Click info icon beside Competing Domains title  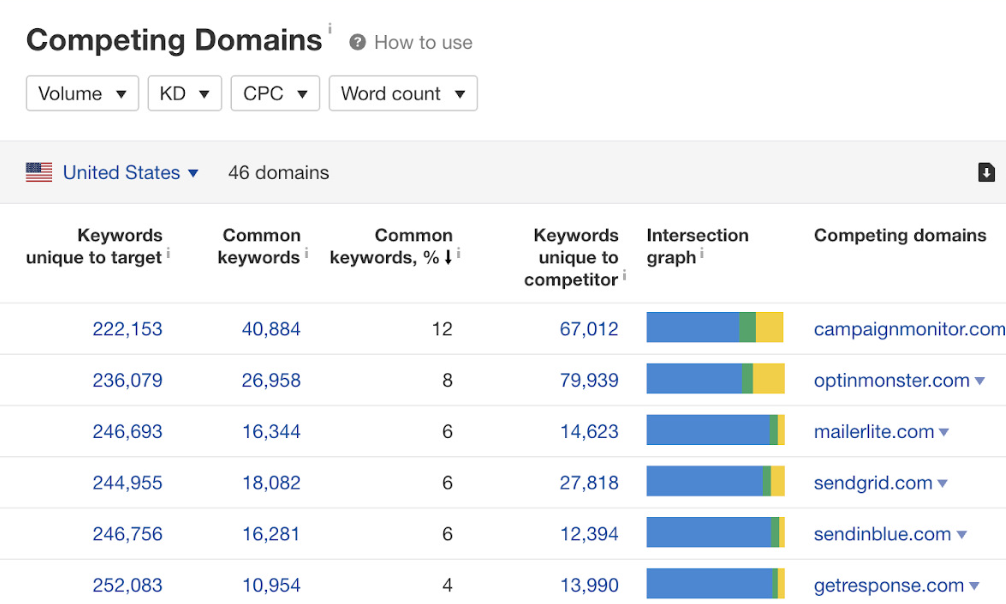click(330, 28)
